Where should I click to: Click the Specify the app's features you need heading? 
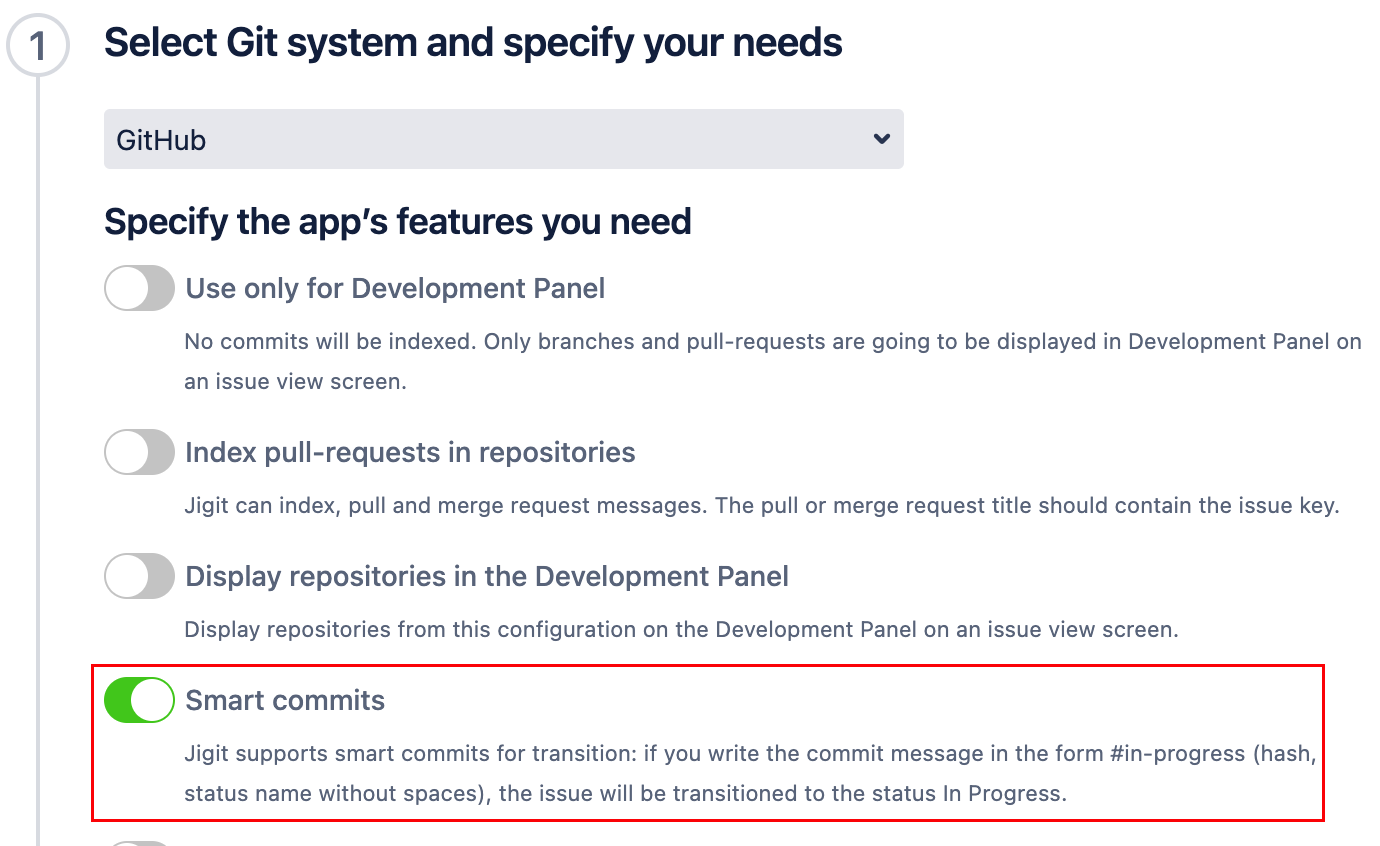[397, 221]
